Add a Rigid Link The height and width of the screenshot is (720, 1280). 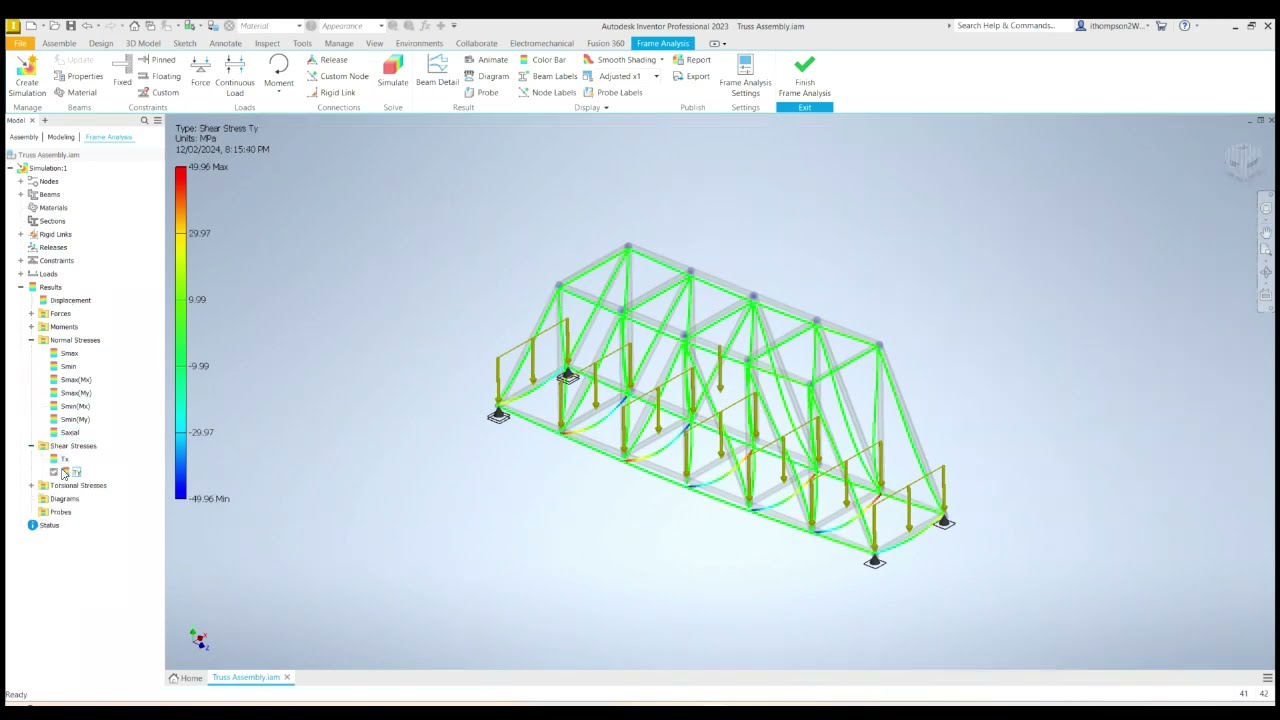click(x=330, y=92)
